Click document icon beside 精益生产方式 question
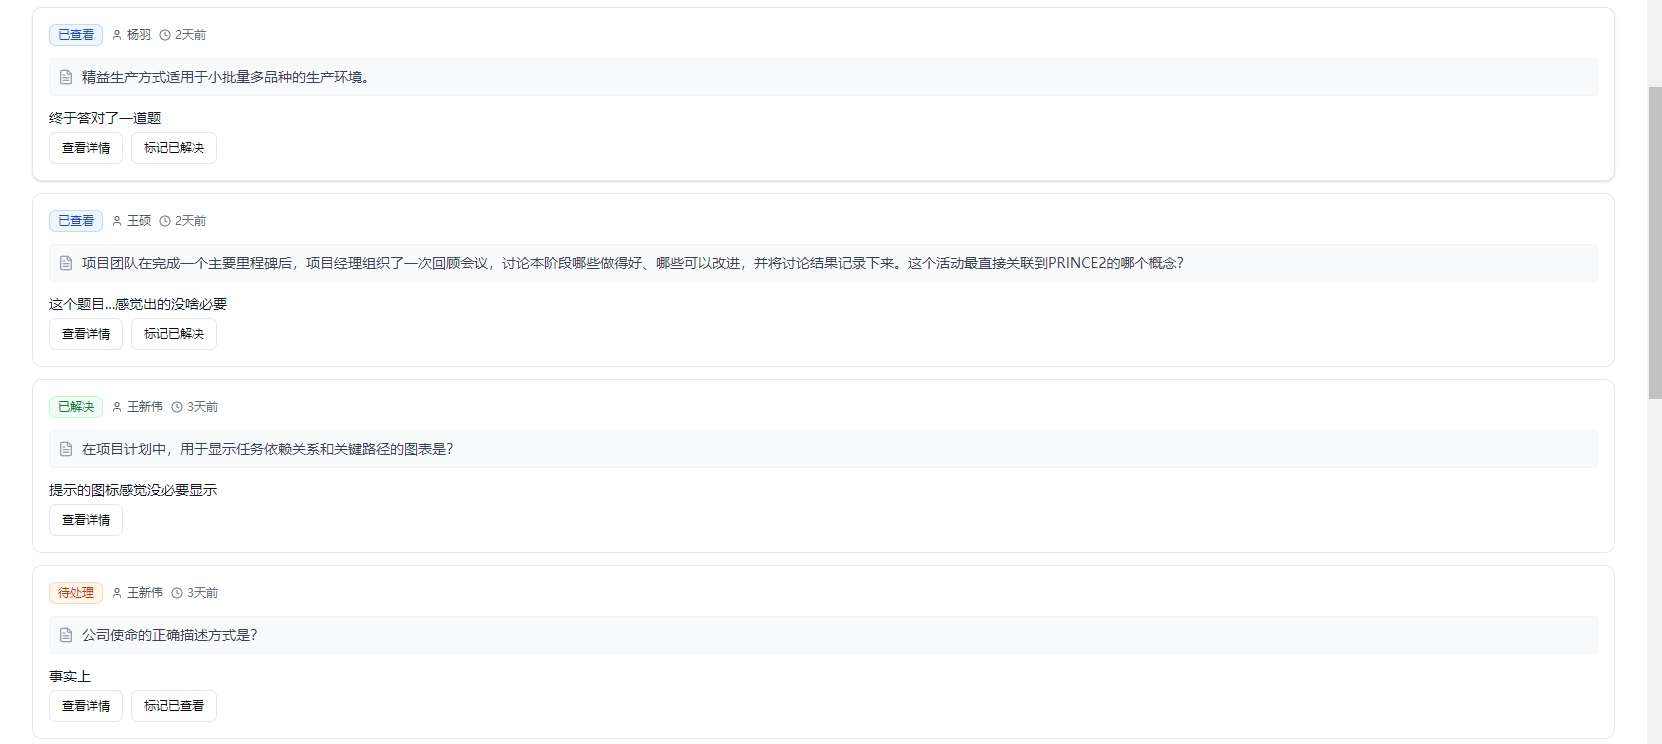The image size is (1662, 744). coord(66,77)
